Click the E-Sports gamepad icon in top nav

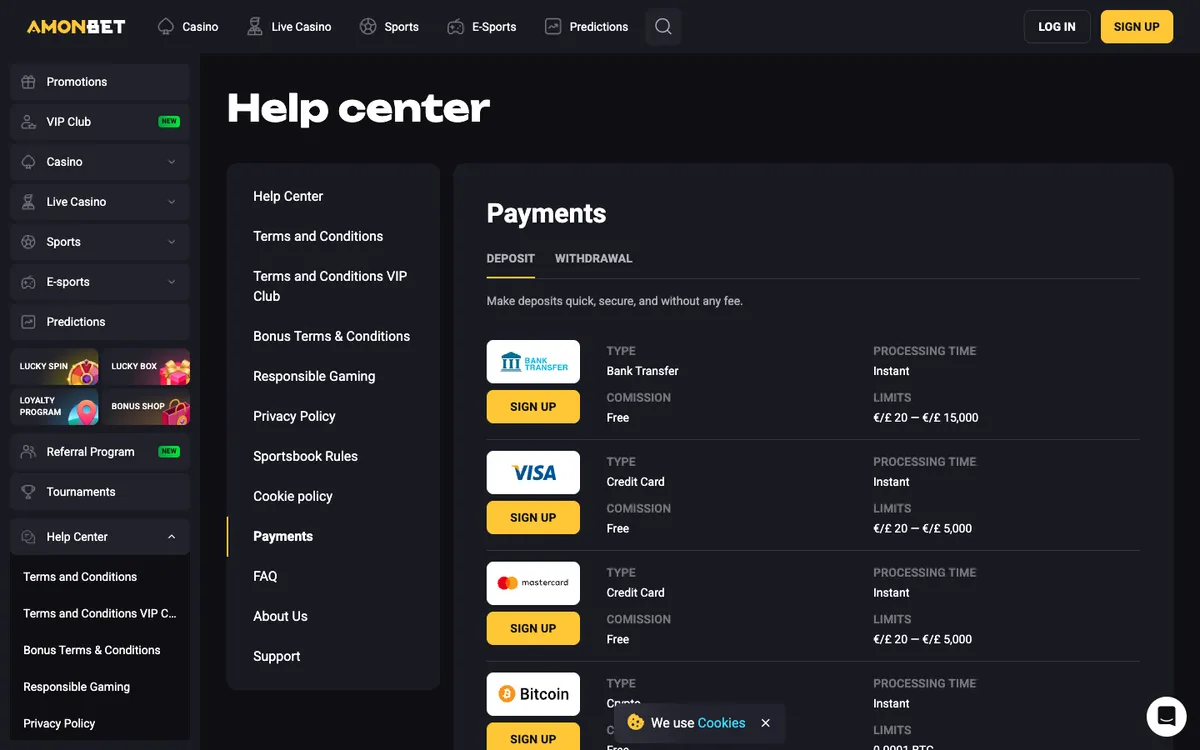(x=456, y=27)
